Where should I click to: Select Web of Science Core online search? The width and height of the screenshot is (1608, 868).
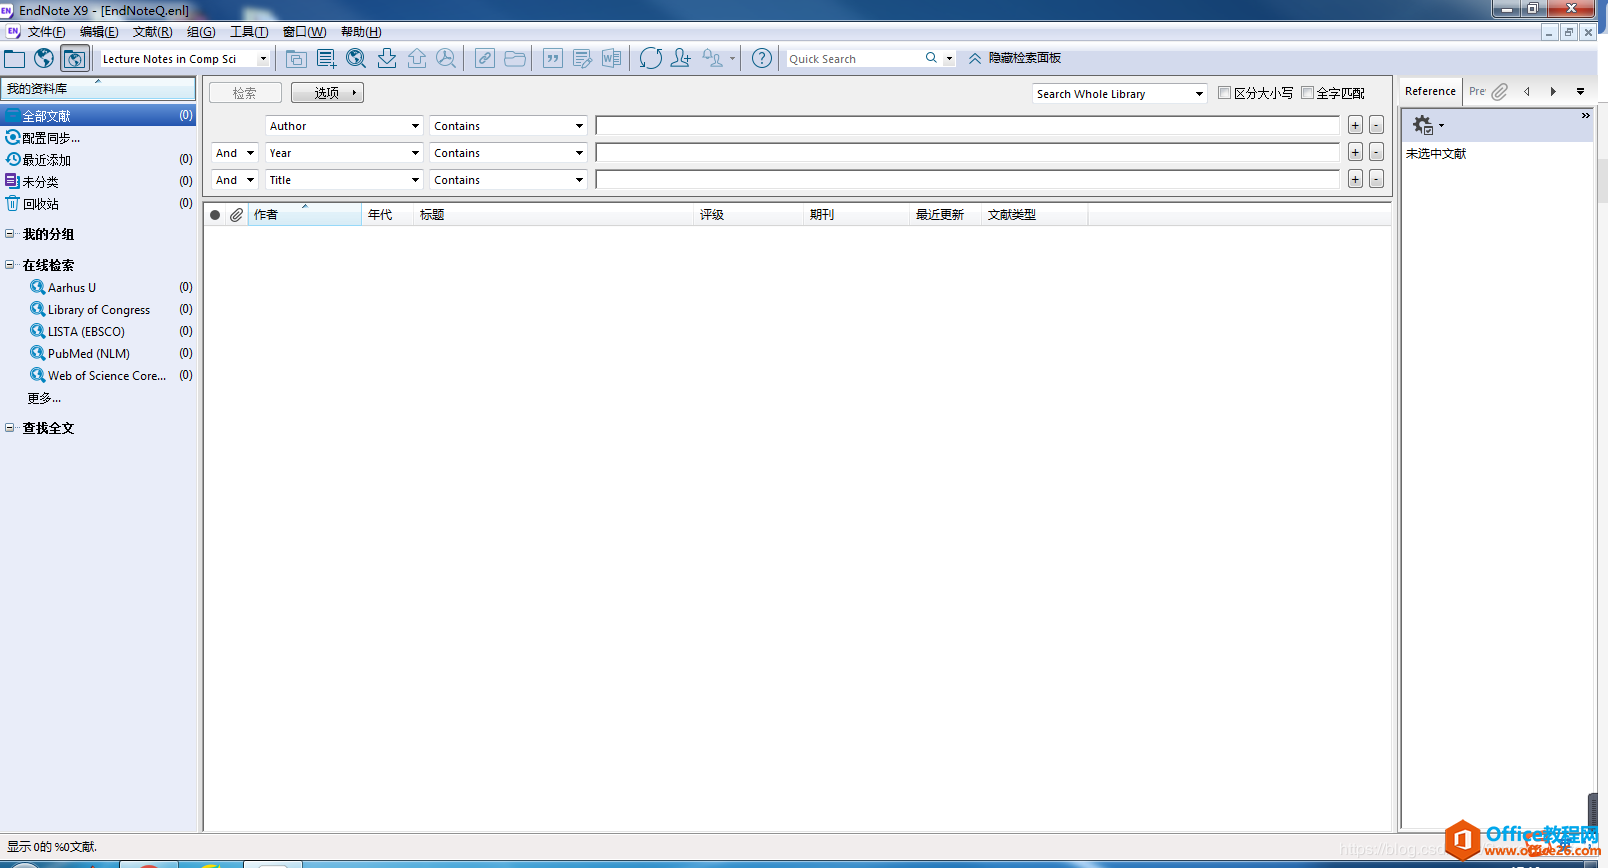point(106,376)
